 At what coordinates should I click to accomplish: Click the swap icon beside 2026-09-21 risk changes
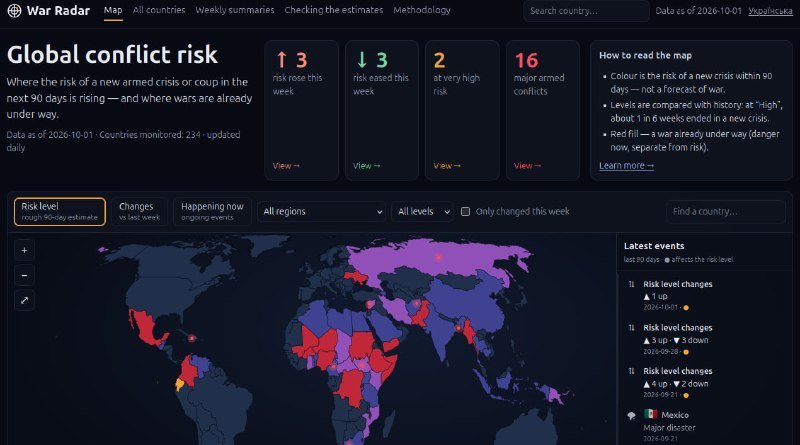(631, 371)
